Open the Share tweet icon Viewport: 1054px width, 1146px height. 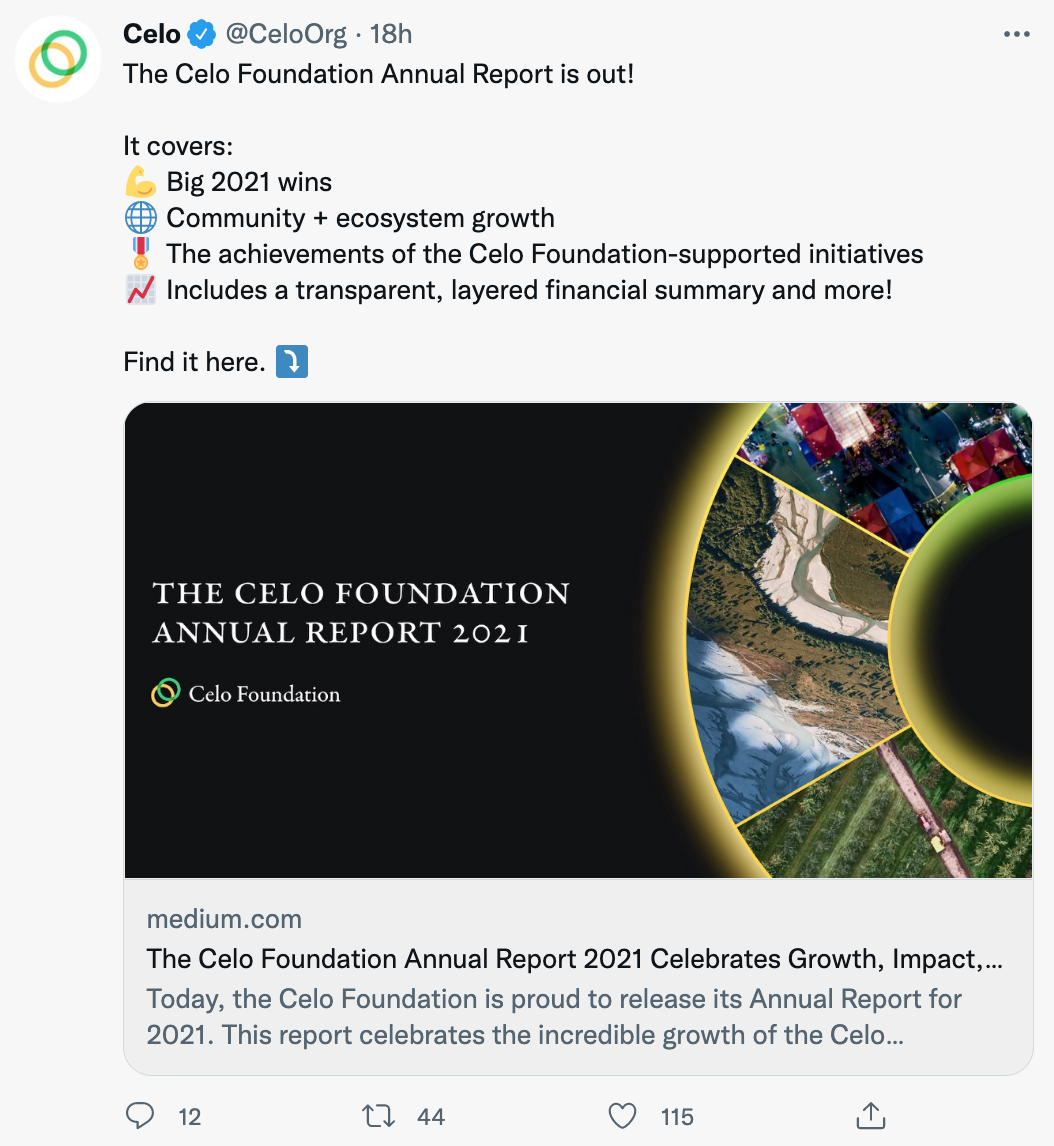pos(870,1114)
